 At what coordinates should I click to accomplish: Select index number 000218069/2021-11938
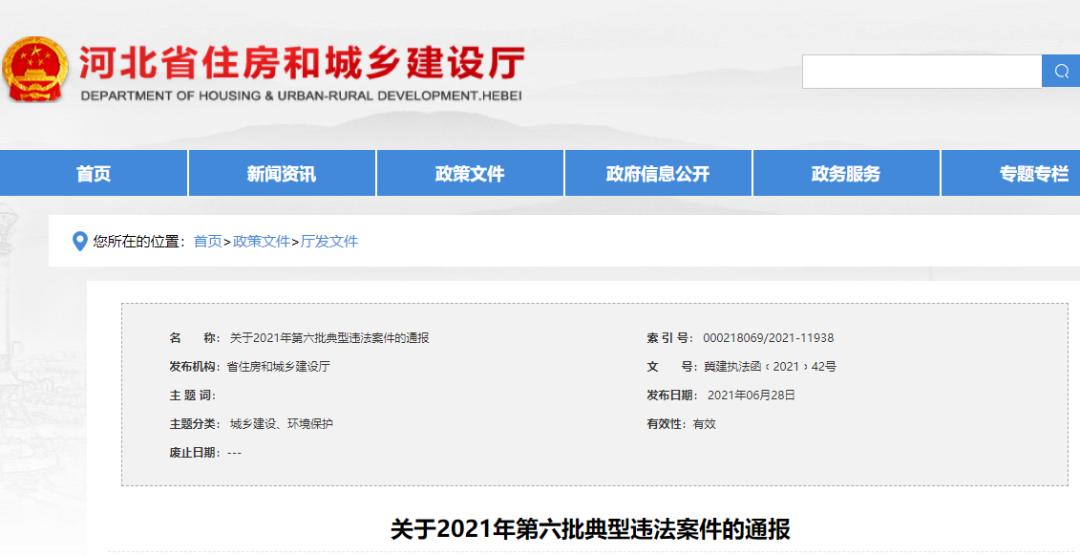tap(768, 338)
